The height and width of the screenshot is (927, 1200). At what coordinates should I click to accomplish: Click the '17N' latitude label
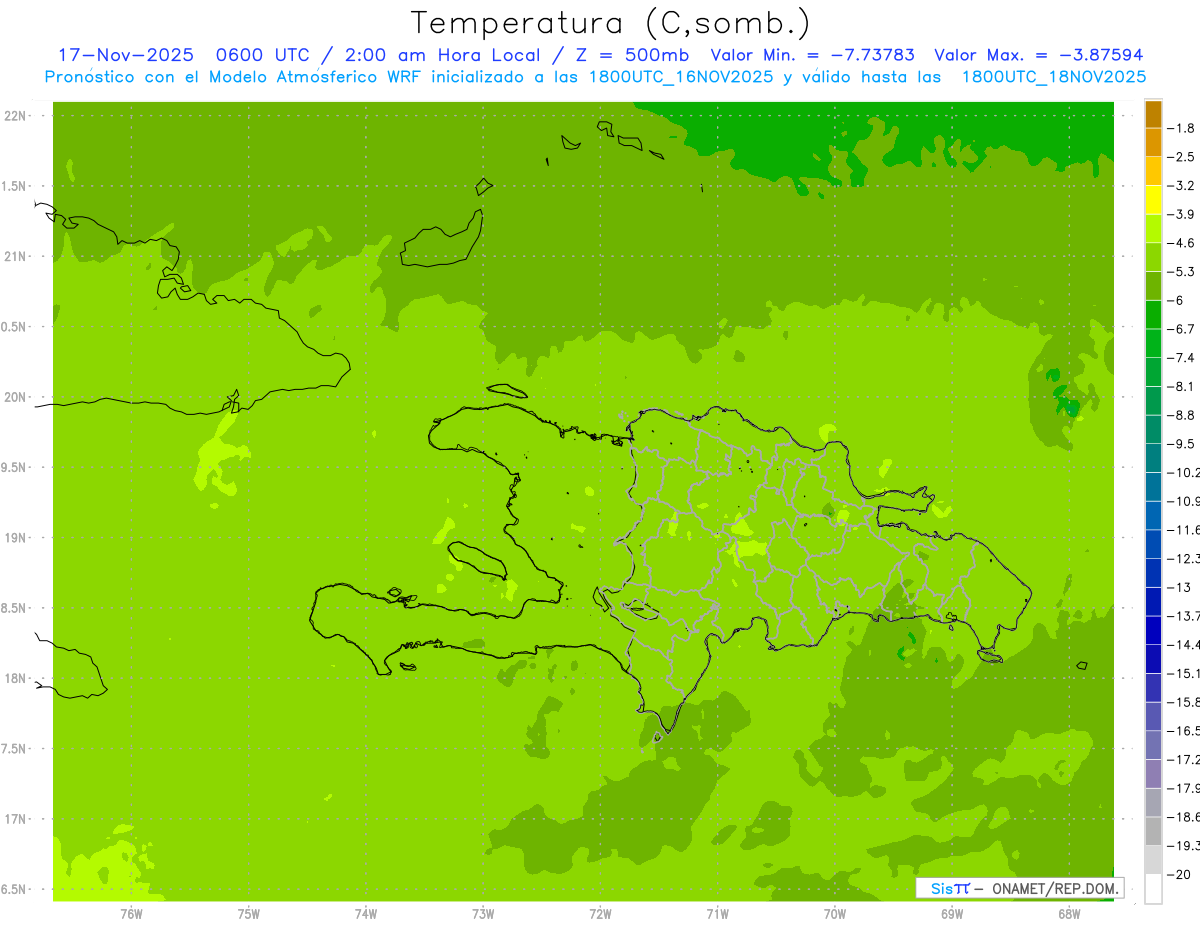(x=14, y=819)
